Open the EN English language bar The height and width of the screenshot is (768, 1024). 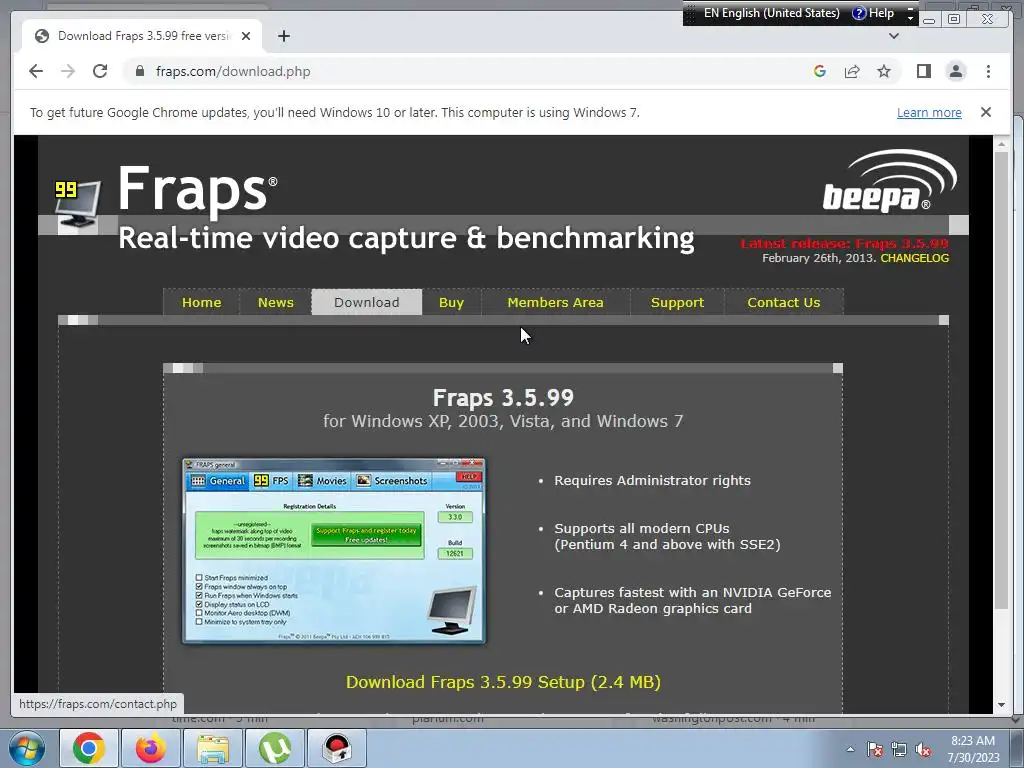click(771, 13)
